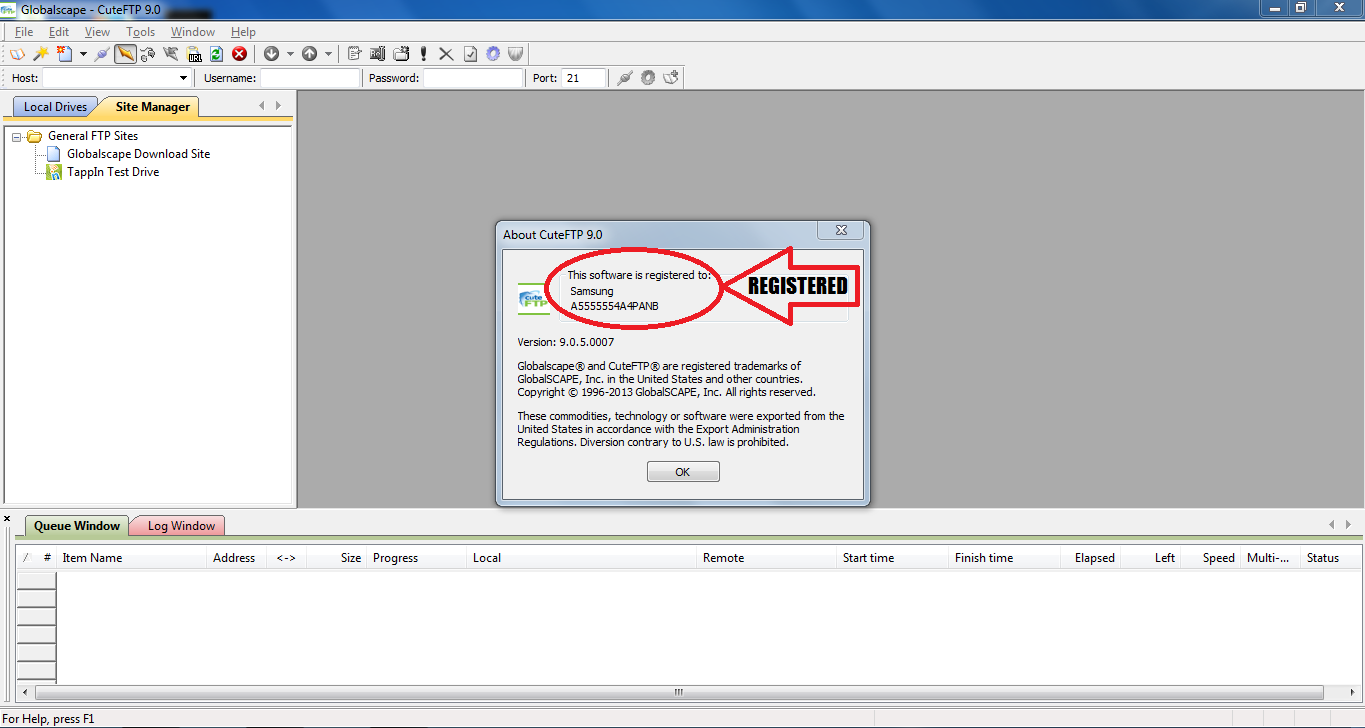
Task: Click the Version: 9.0.5.0007 text
Action: pyautogui.click(x=566, y=342)
